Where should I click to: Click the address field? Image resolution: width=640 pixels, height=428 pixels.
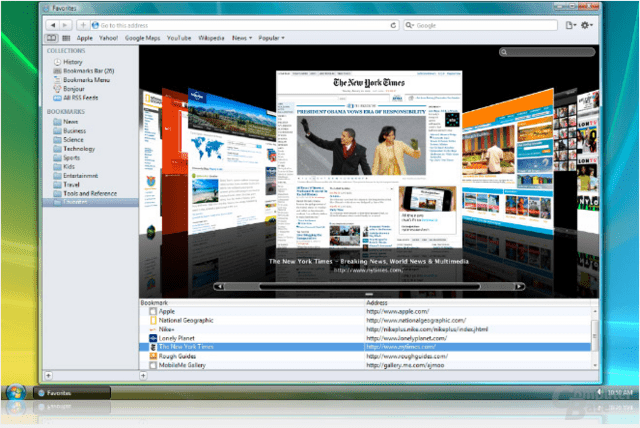click(244, 25)
